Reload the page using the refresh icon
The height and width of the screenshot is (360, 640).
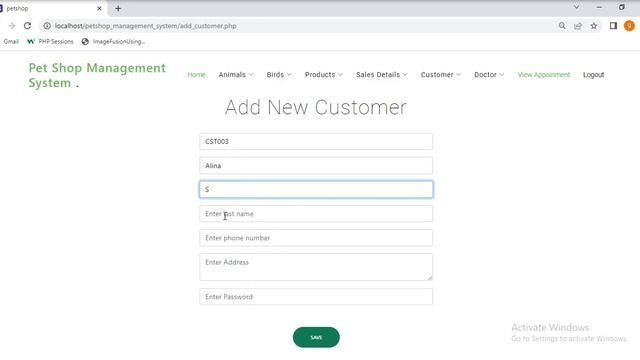[27, 26]
